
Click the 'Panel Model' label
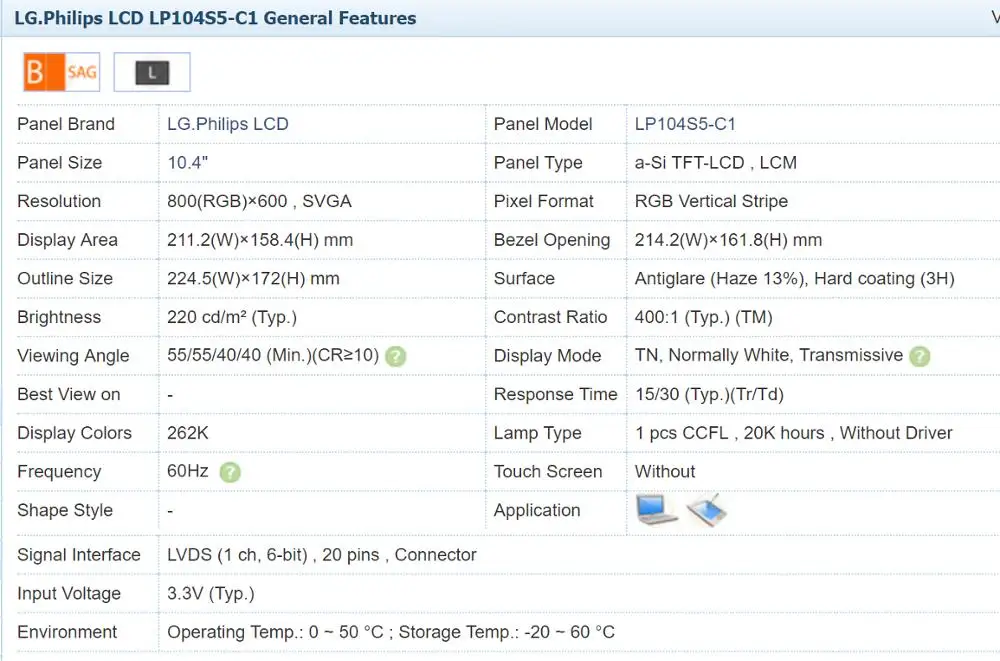pos(543,124)
